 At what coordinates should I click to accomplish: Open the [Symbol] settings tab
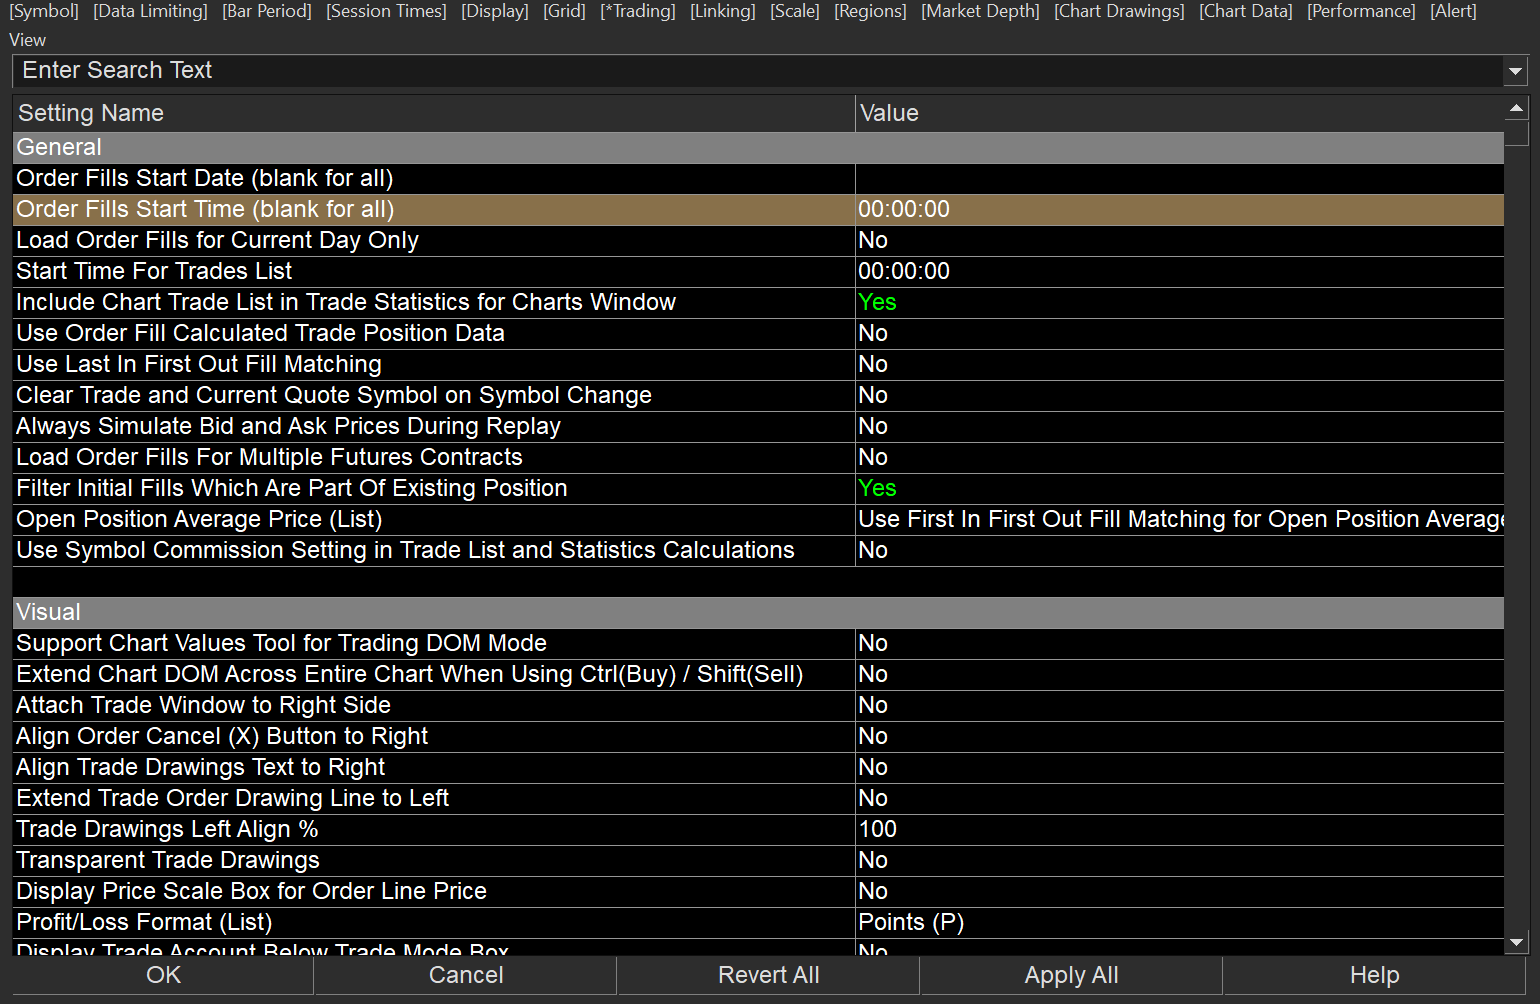point(44,11)
